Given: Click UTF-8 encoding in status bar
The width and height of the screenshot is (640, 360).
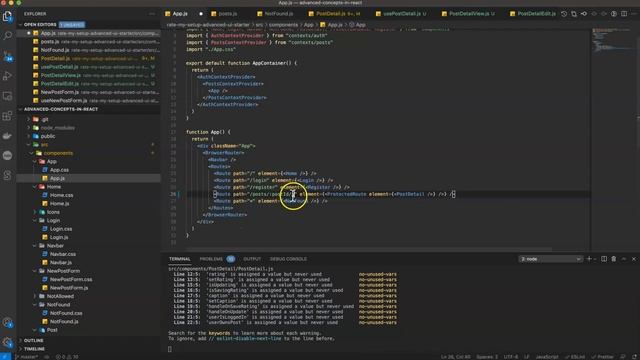Looking at the screenshot, I should 511,357.
